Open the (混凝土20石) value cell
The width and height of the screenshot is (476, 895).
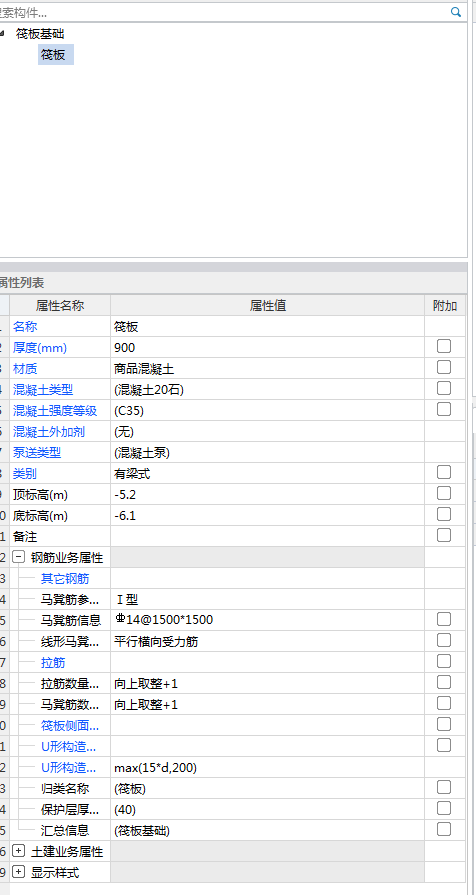pos(267,390)
